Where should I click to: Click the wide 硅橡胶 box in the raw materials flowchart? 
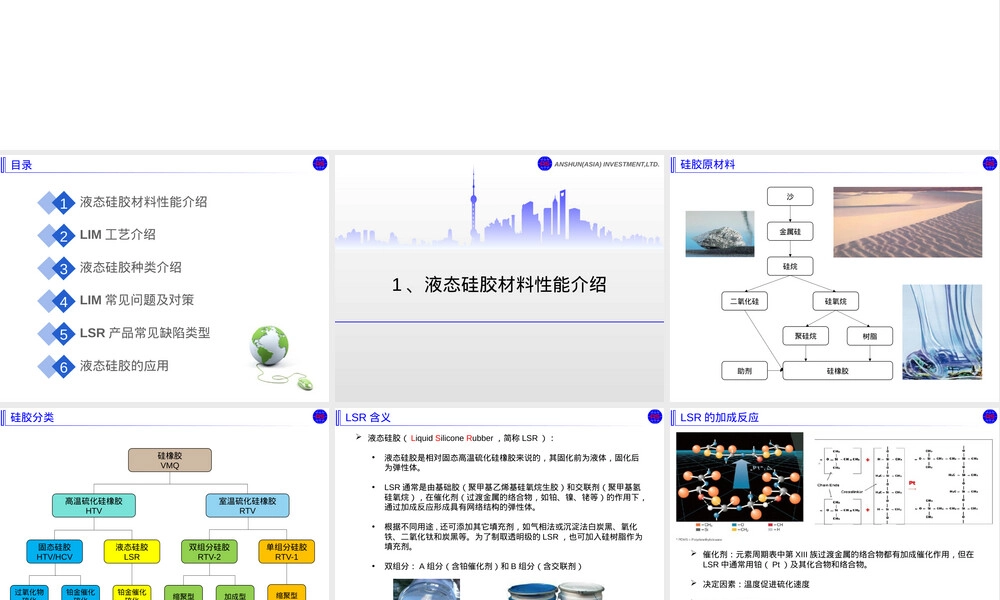click(x=837, y=370)
